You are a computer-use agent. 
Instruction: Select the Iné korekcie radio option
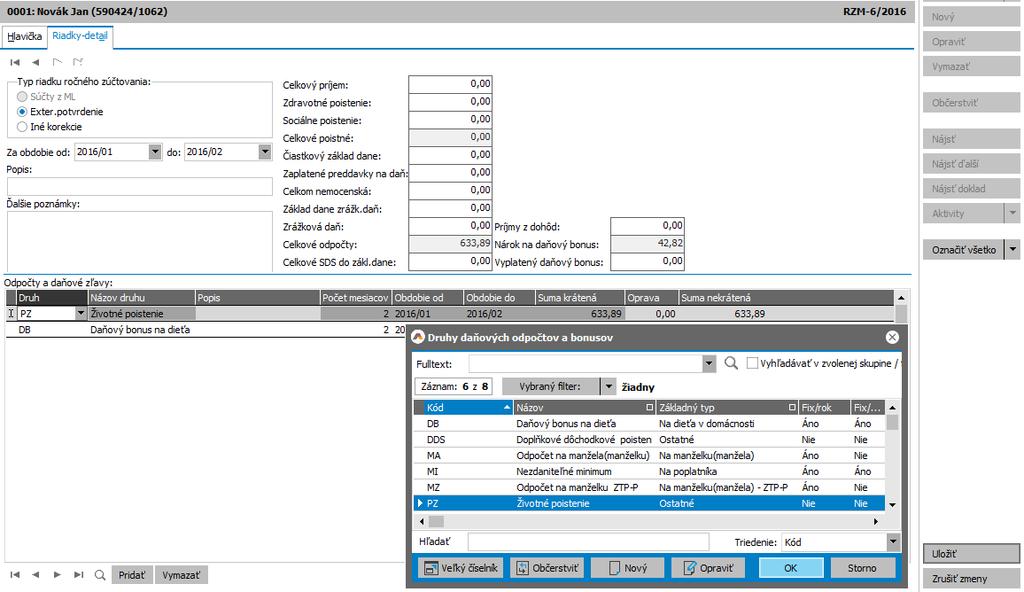point(22,127)
